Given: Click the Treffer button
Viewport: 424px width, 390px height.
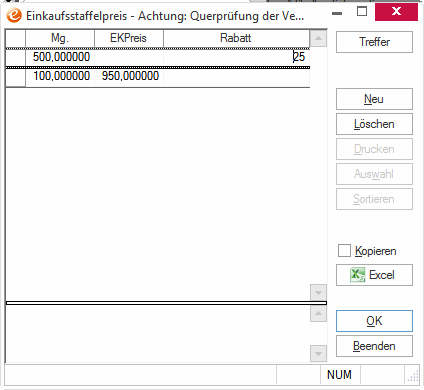Looking at the screenshot, I should pyautogui.click(x=374, y=42).
